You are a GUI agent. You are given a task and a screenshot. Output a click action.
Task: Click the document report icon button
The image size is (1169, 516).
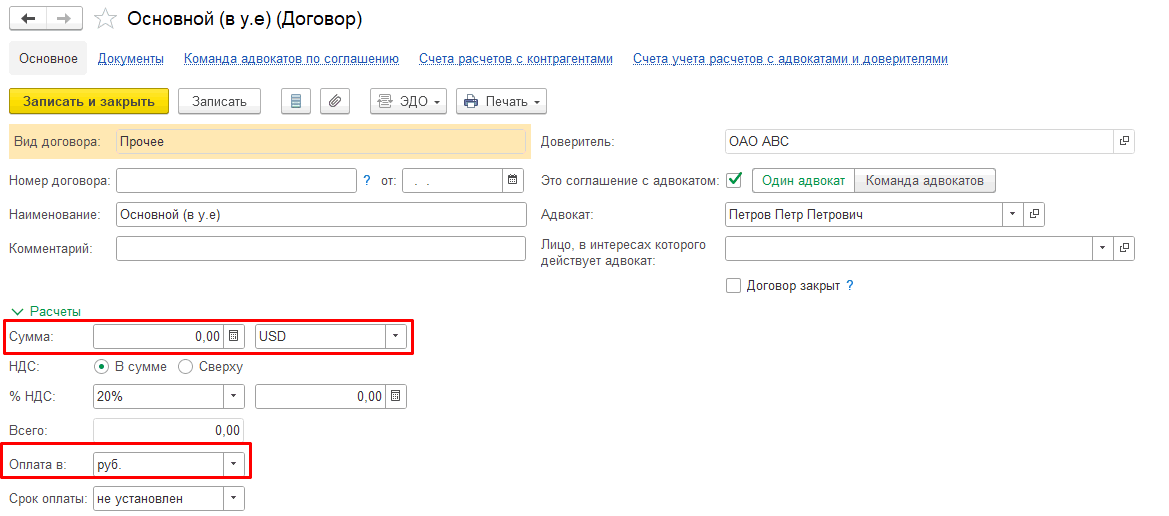click(x=295, y=101)
